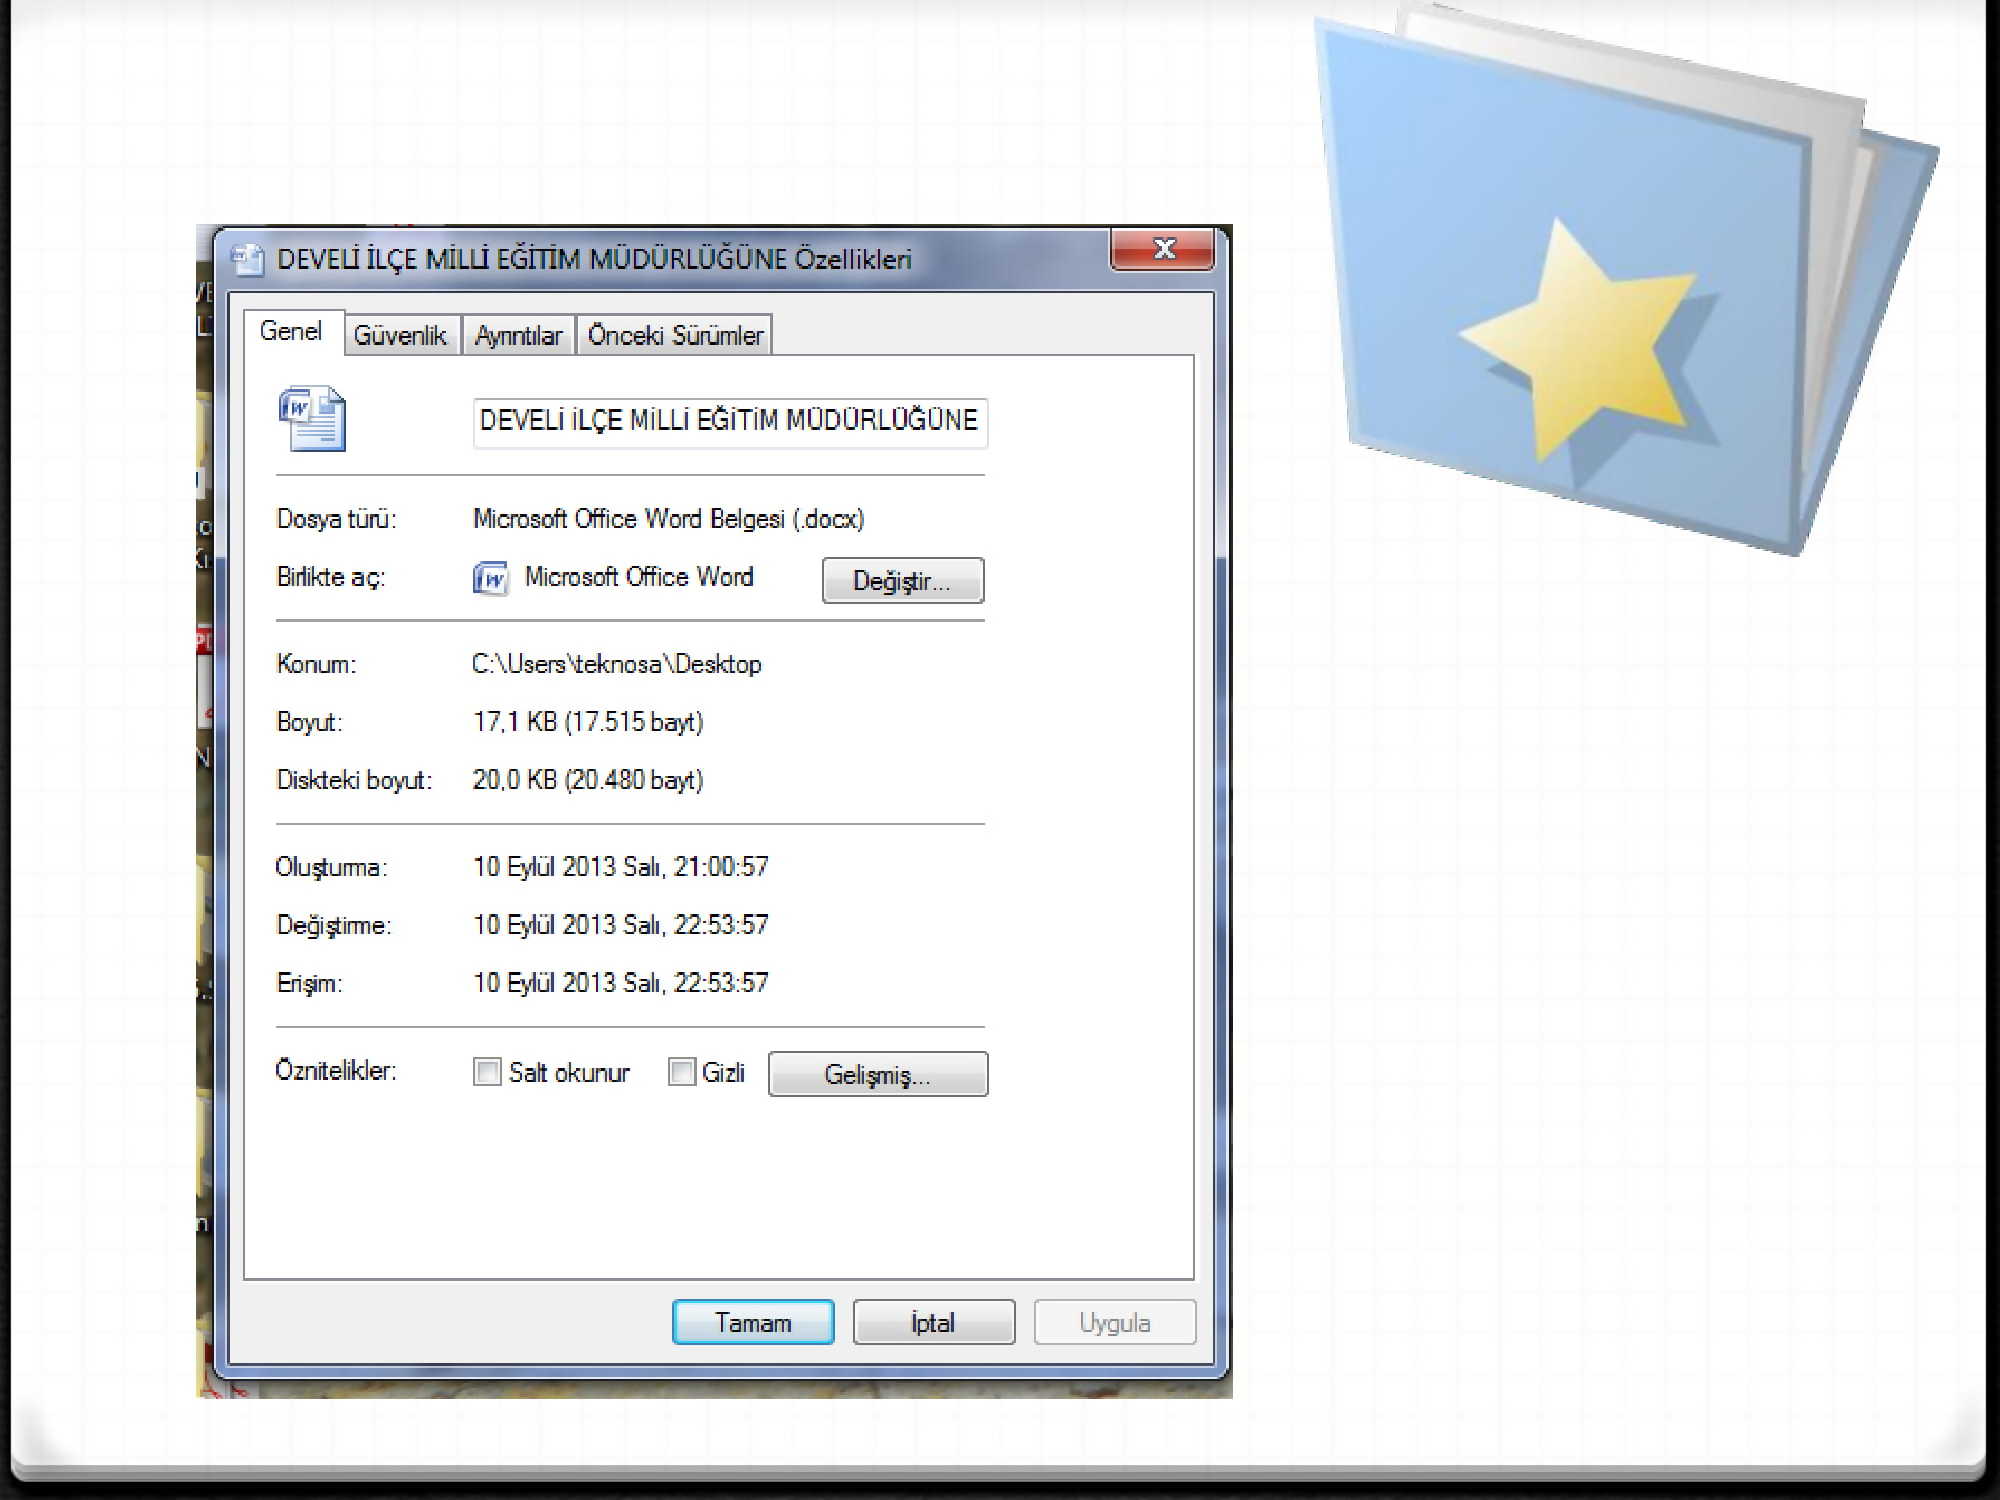Select the Önceki Sürümler tab
Screen dimensions: 2000x1500
675,335
